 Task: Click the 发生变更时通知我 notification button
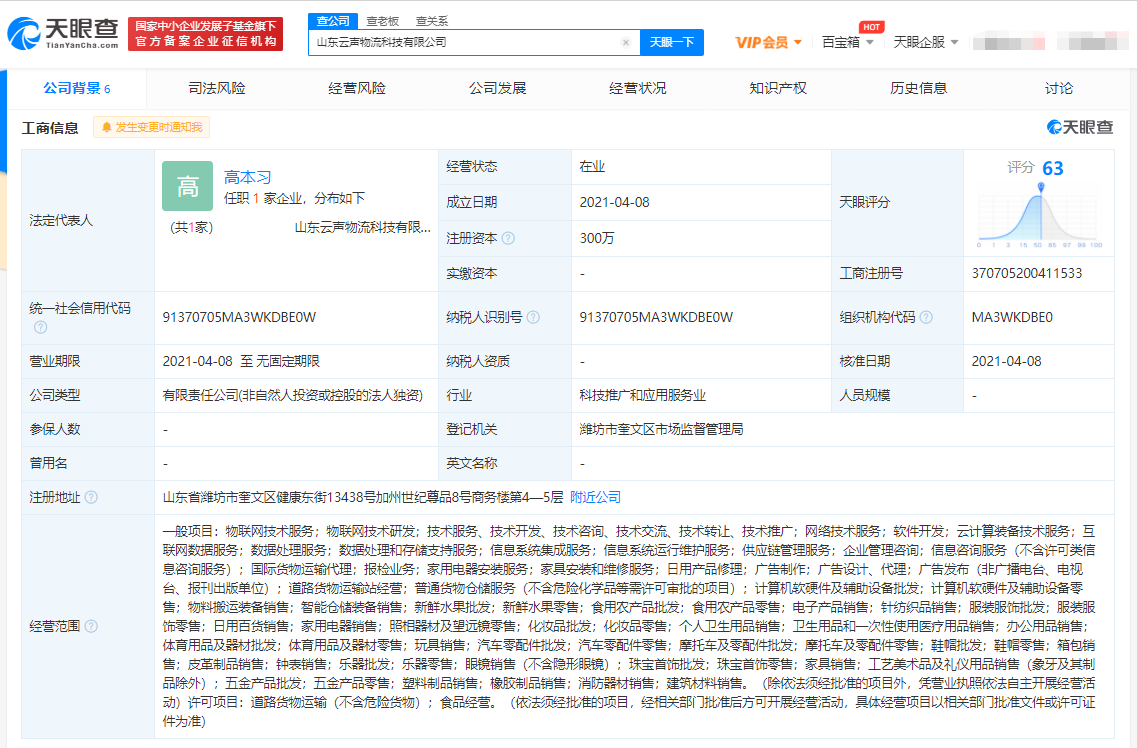[x=152, y=127]
